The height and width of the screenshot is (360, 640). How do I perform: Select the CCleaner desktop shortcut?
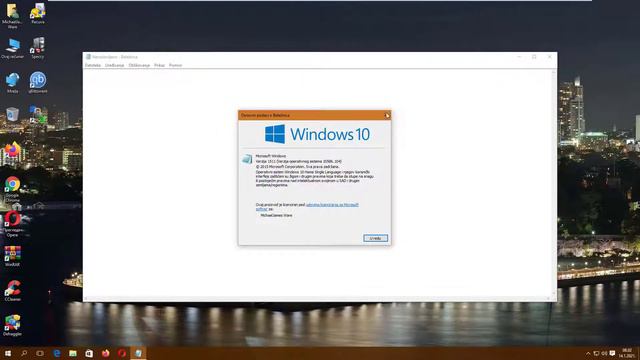(x=12, y=291)
